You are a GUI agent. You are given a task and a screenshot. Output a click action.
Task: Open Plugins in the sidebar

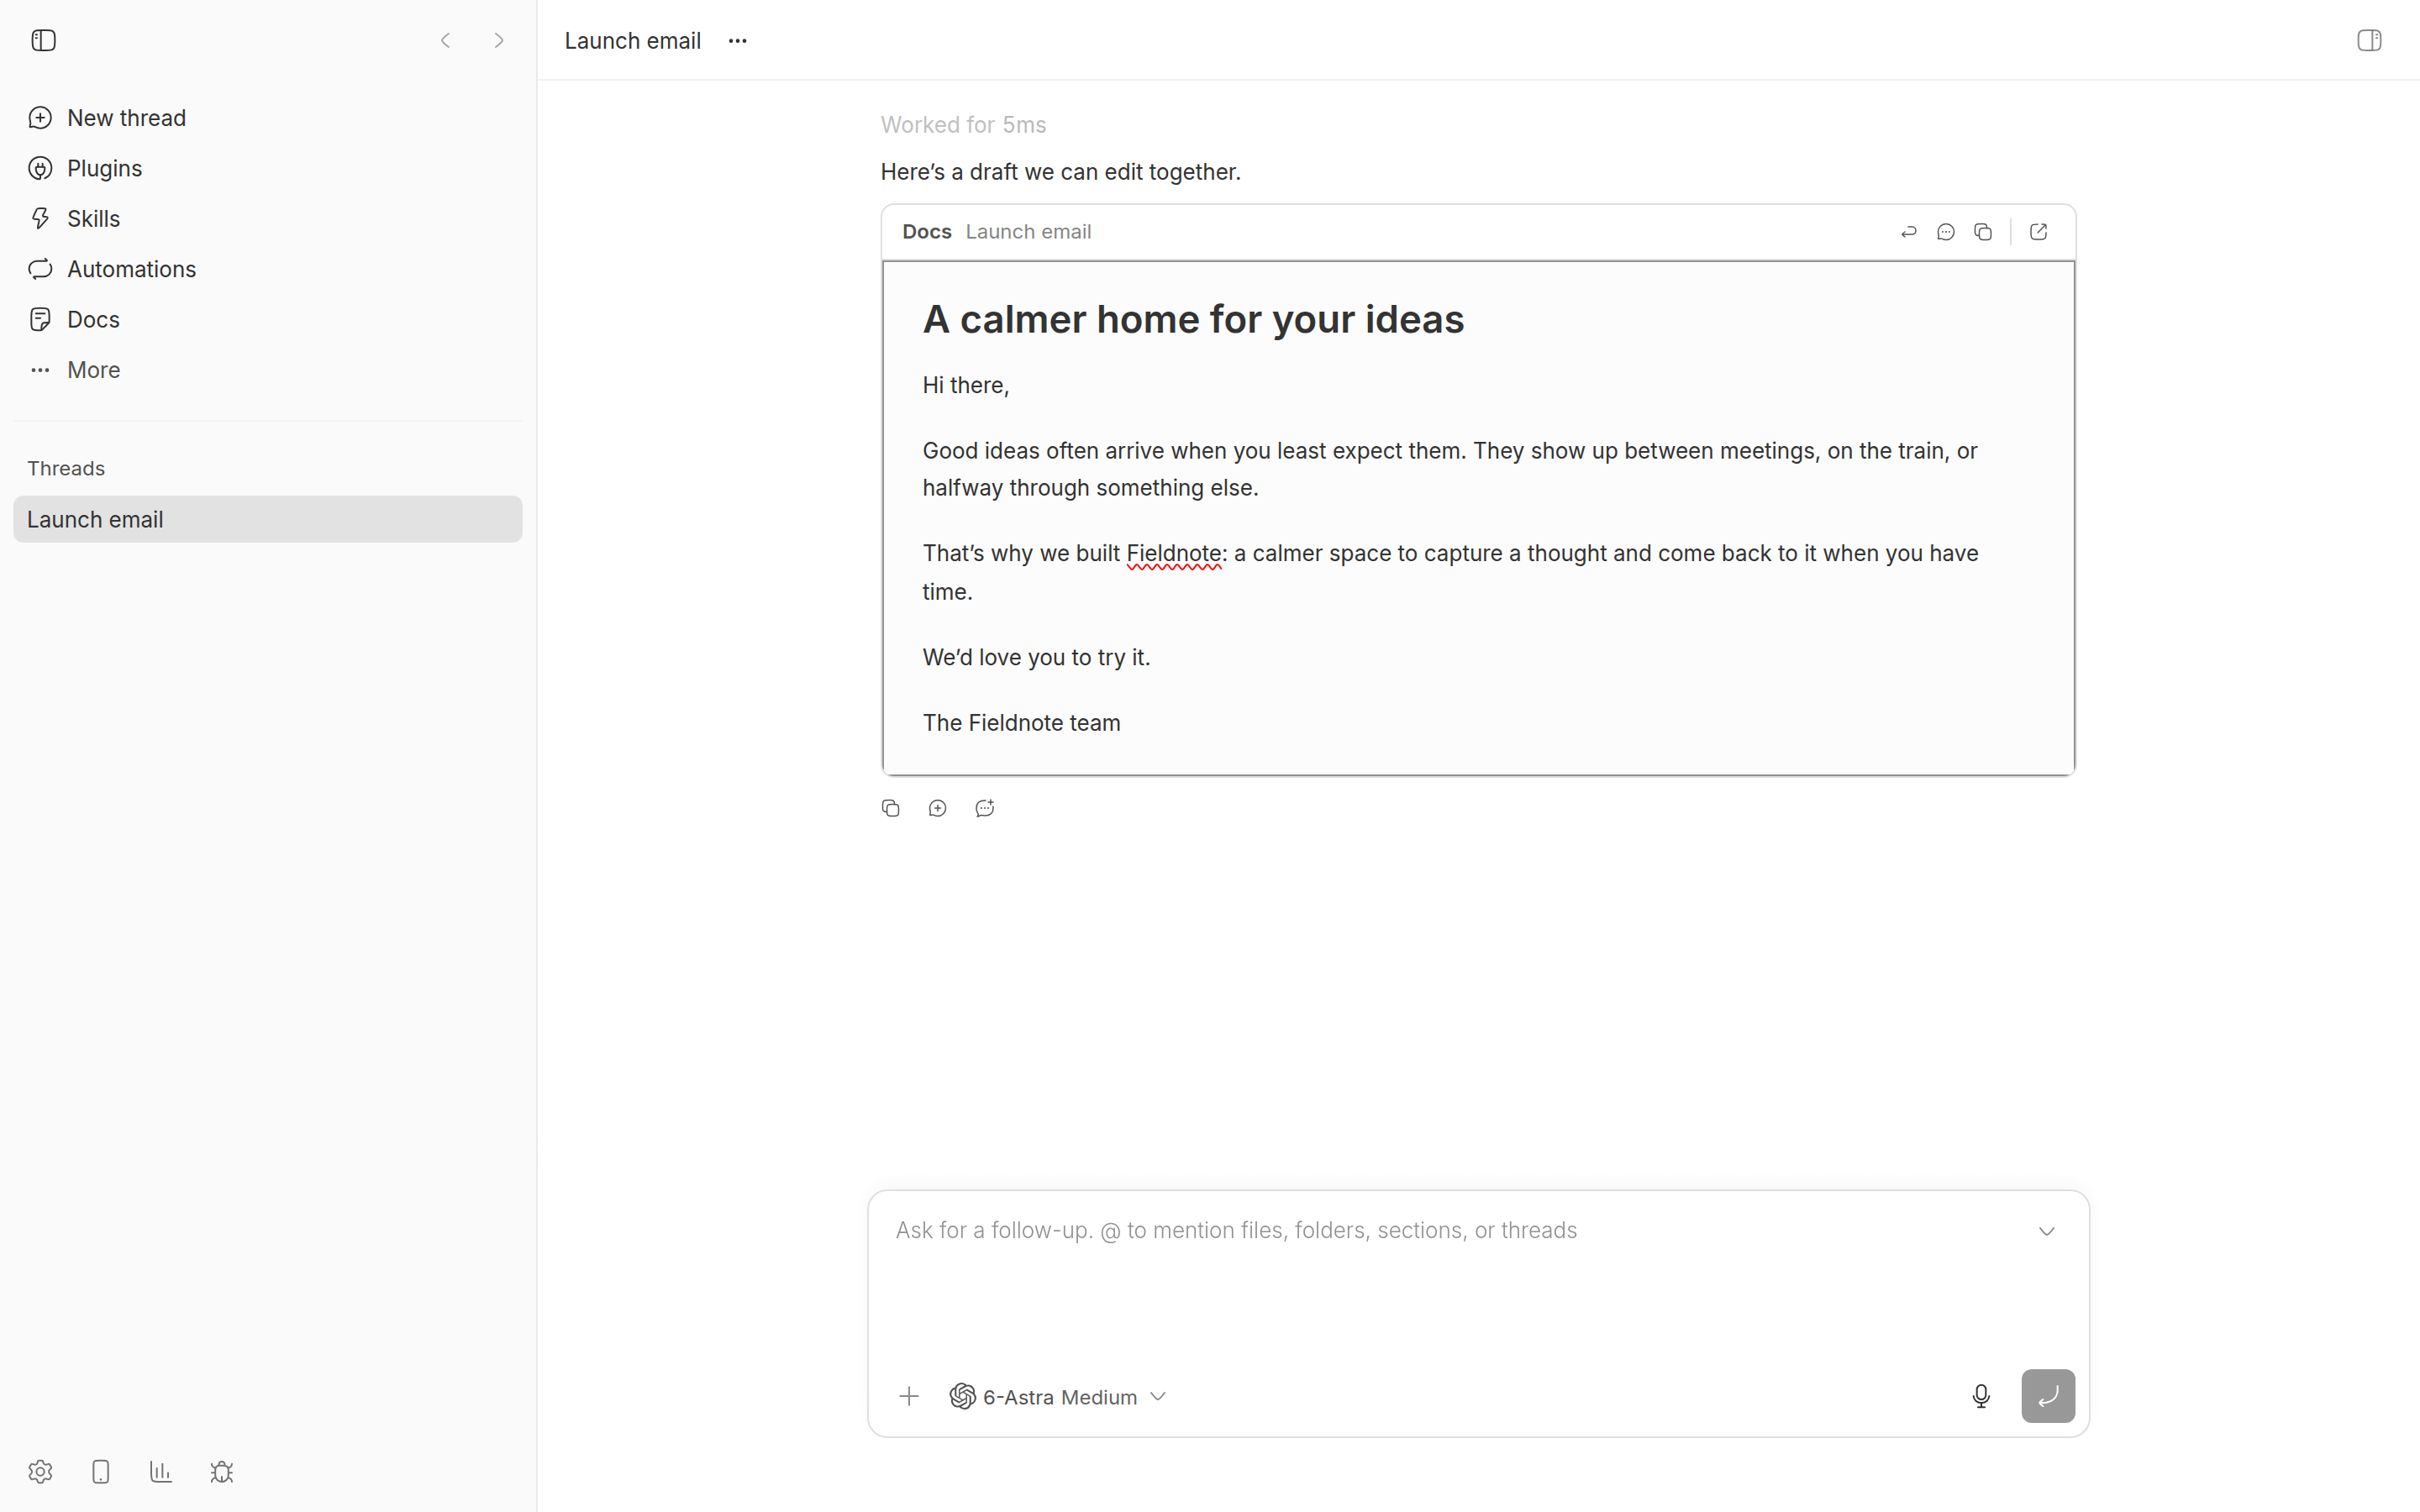click(x=268, y=168)
